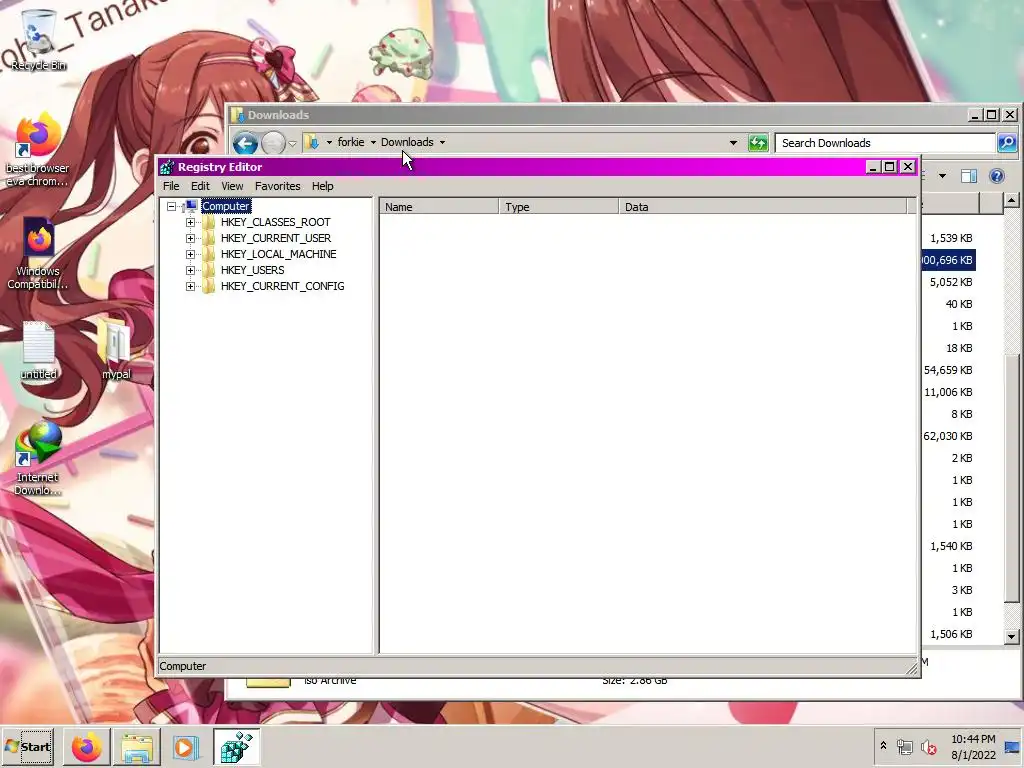Click the taskbar clock showing 10:44 PM

973,746
